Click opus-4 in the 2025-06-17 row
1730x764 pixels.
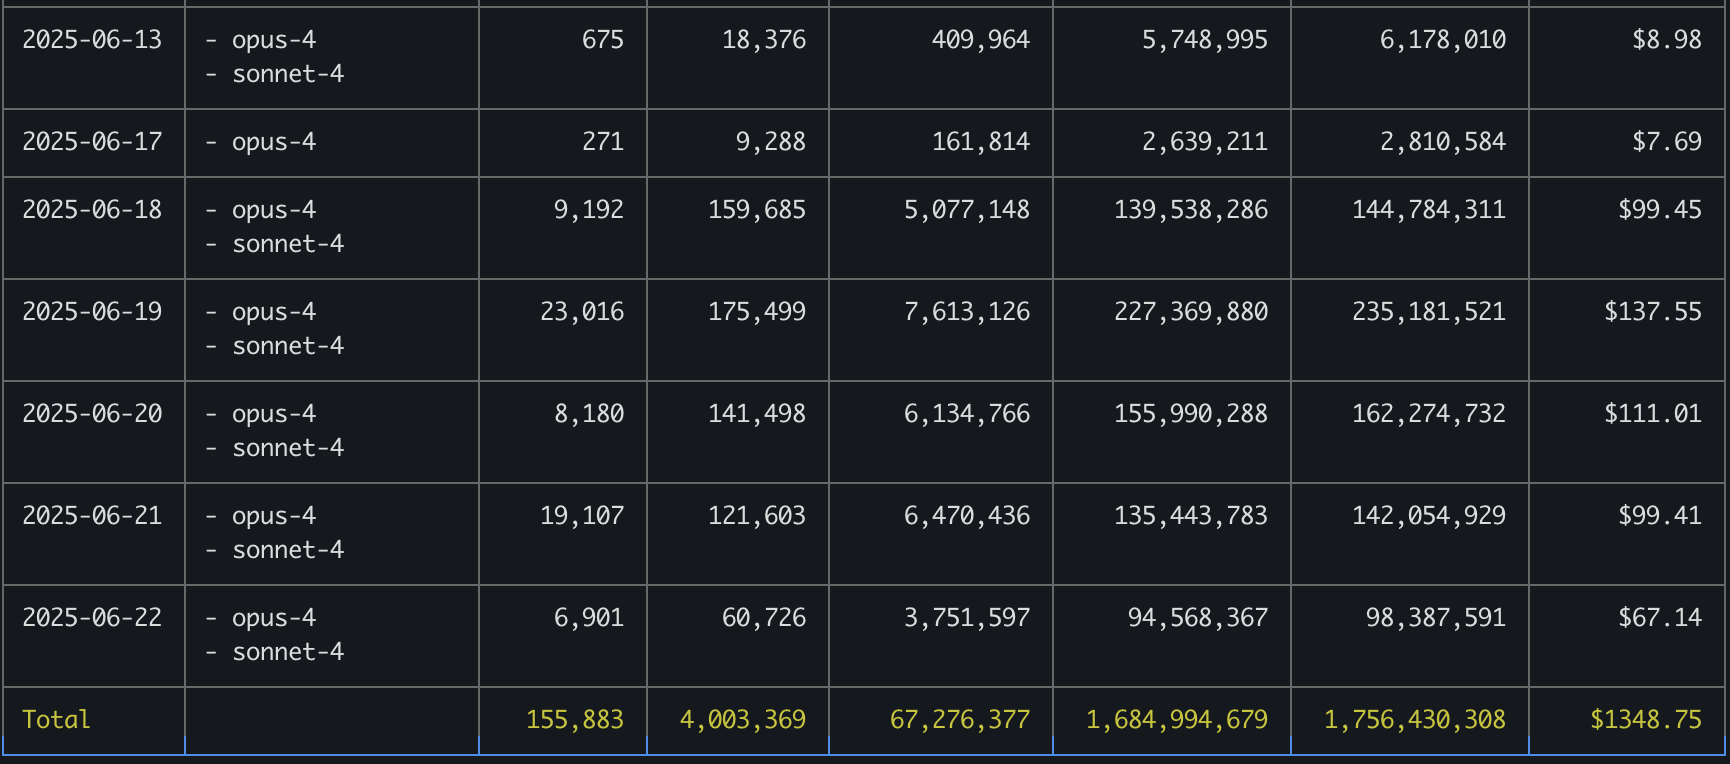[273, 142]
